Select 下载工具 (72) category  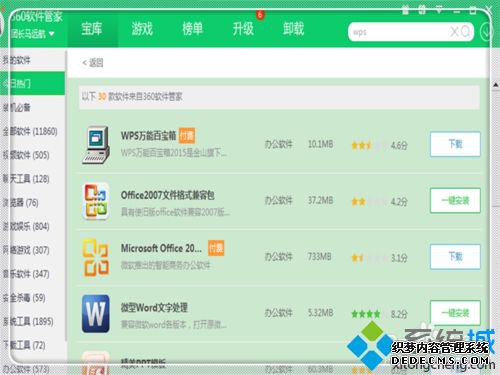(32, 345)
